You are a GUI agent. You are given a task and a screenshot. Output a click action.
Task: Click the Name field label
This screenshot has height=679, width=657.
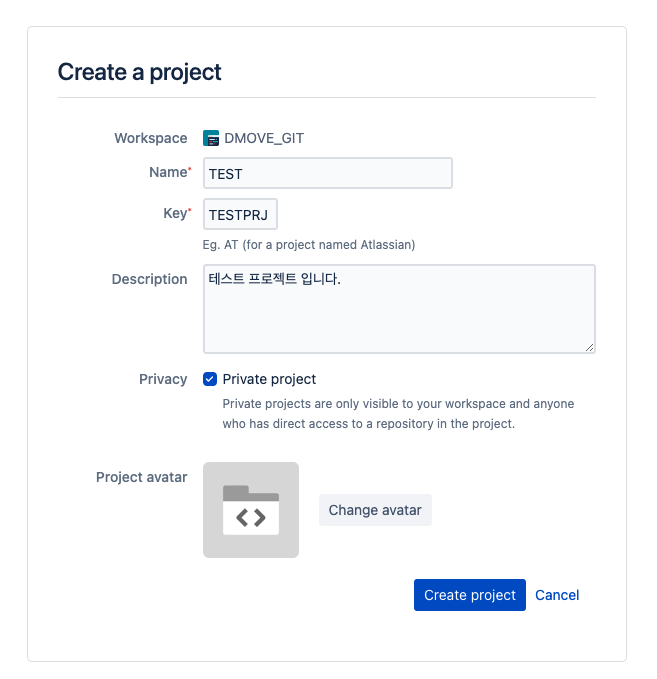click(x=167, y=172)
